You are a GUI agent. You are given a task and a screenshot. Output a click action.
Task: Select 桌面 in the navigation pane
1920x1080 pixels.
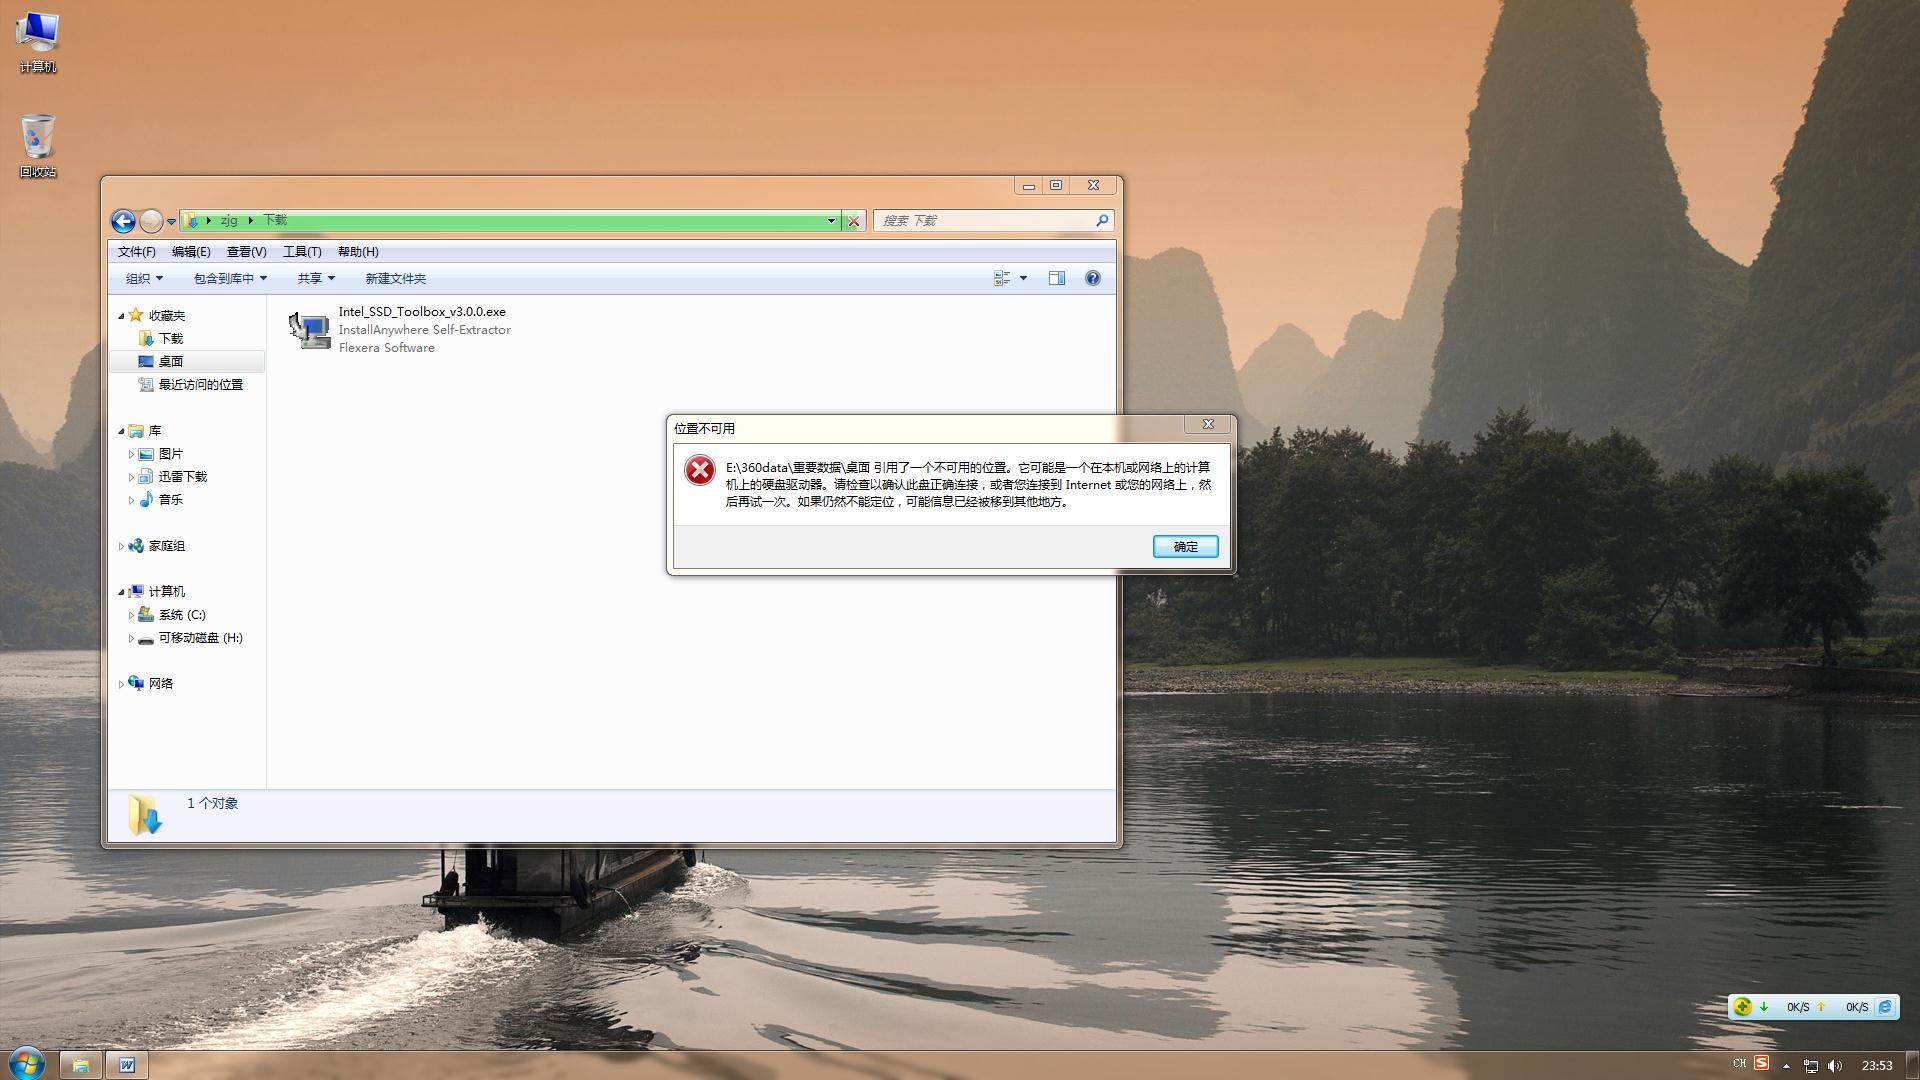[x=171, y=362]
